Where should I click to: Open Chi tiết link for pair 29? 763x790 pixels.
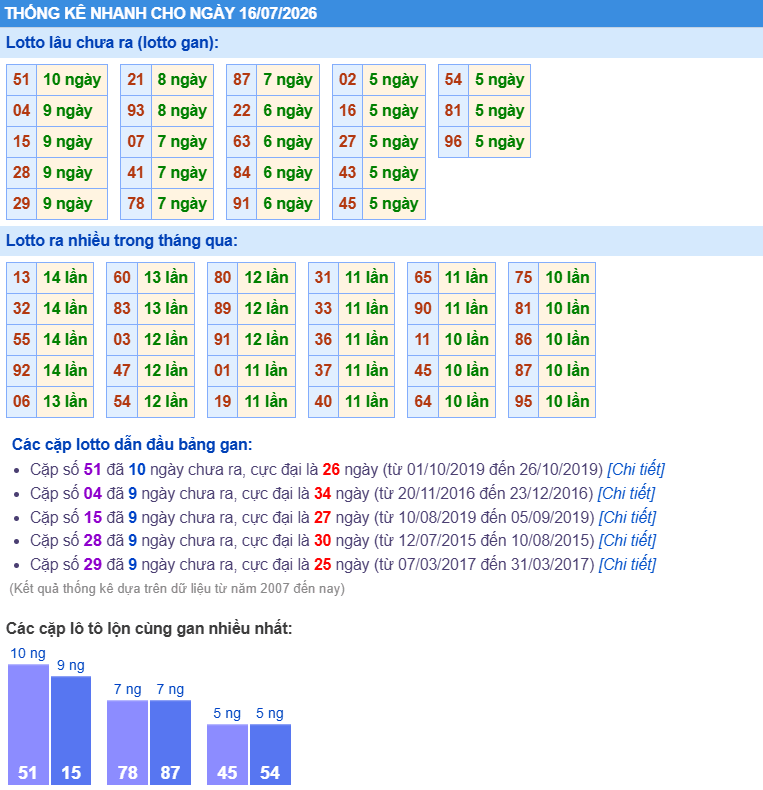[x=627, y=564]
